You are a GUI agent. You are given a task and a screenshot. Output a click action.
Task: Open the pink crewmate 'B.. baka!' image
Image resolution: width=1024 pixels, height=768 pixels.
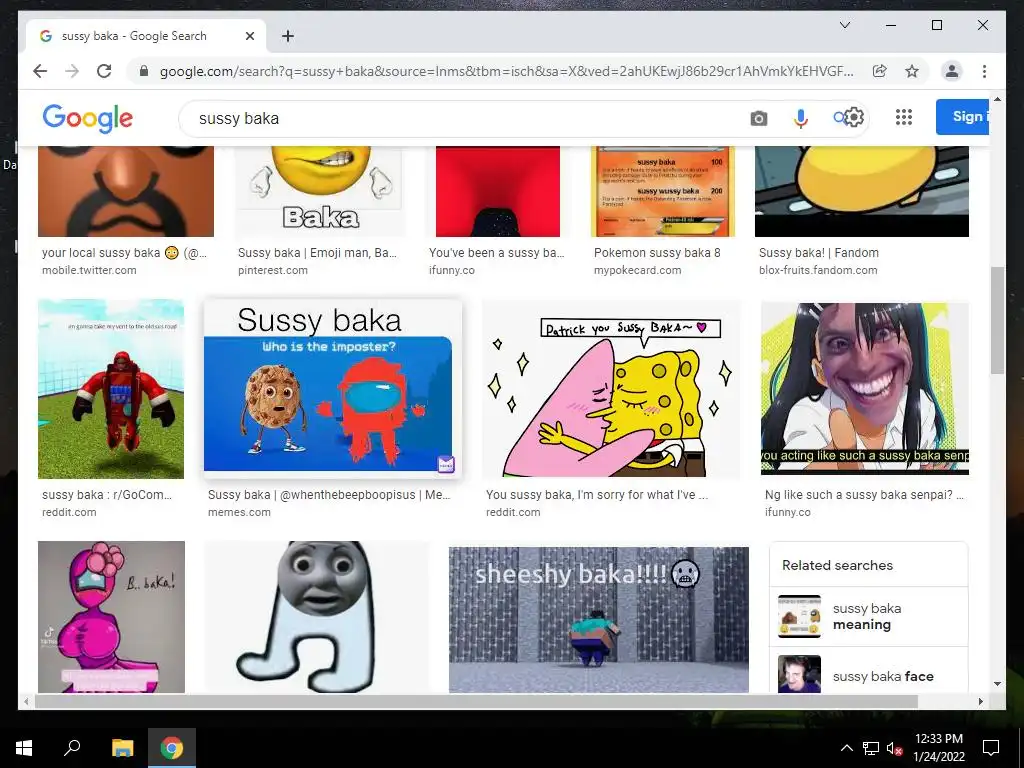(111, 616)
